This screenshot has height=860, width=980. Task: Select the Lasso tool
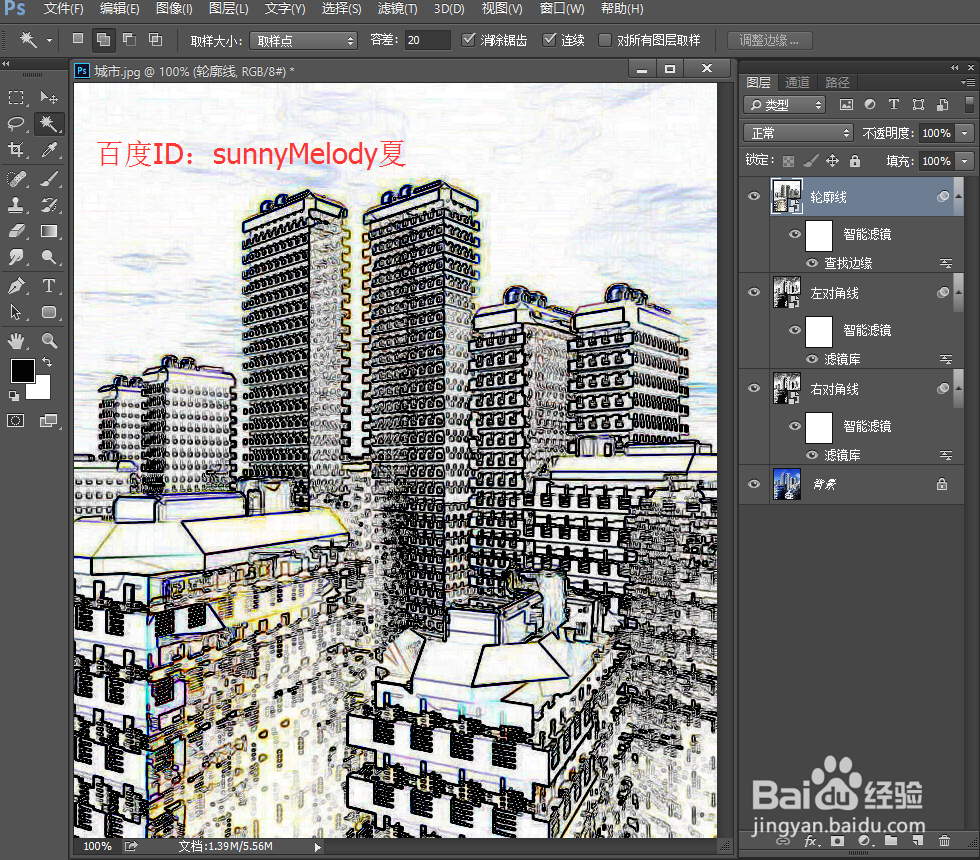15,124
